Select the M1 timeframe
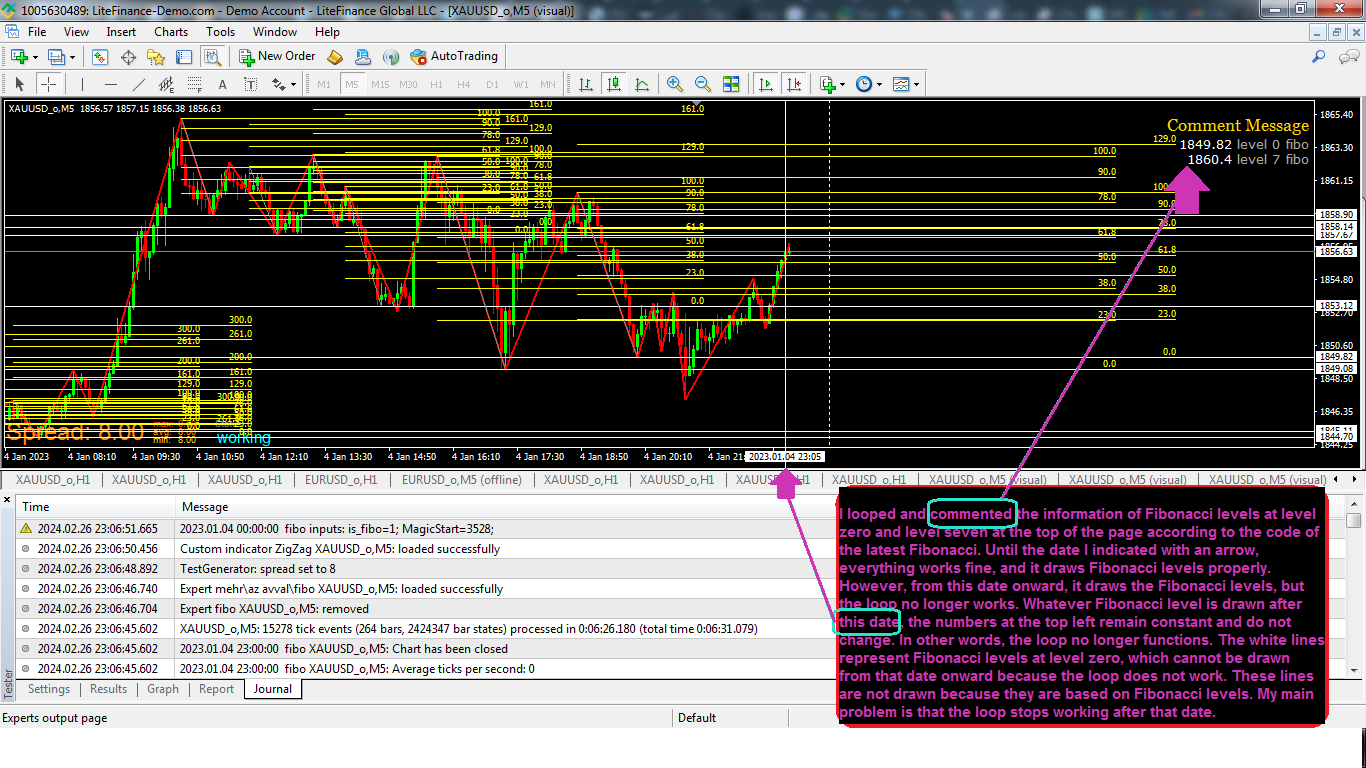Screen dimensions: 1366x768 point(324,84)
